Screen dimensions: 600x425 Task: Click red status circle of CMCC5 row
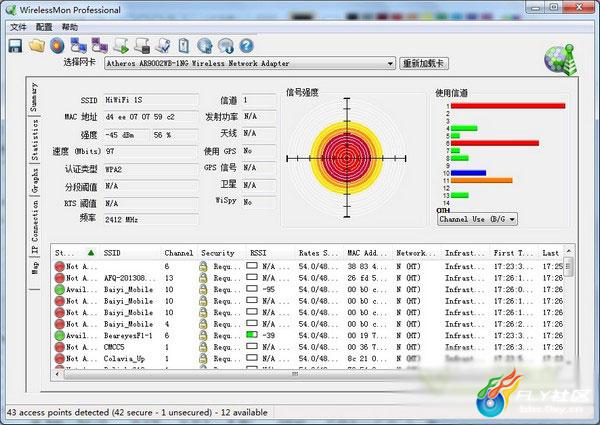(59, 347)
